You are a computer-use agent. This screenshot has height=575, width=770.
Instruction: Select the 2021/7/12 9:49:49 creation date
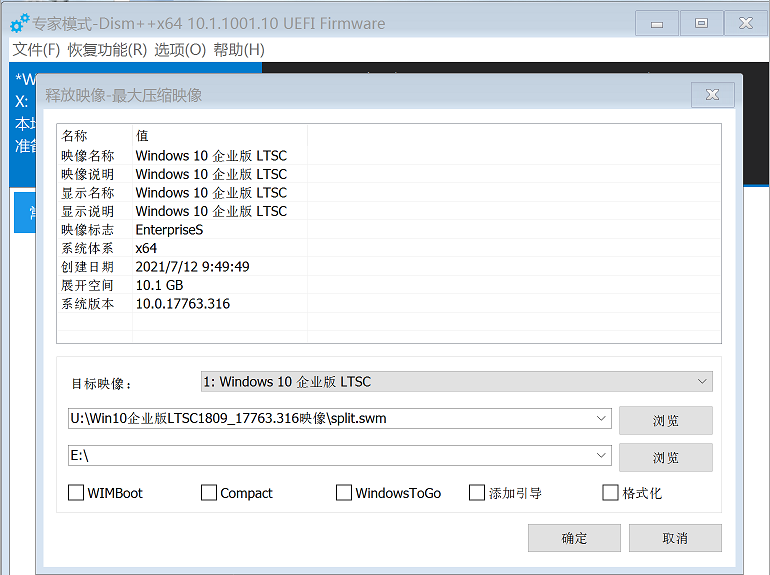click(x=192, y=267)
